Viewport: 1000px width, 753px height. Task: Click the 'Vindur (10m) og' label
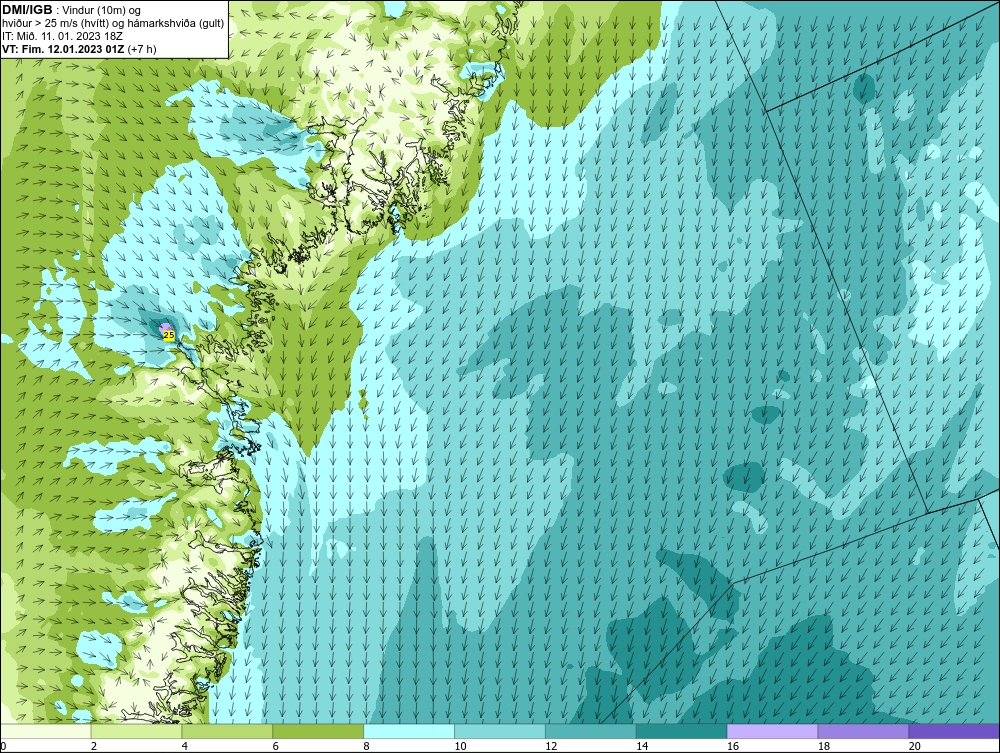pyautogui.click(x=103, y=11)
